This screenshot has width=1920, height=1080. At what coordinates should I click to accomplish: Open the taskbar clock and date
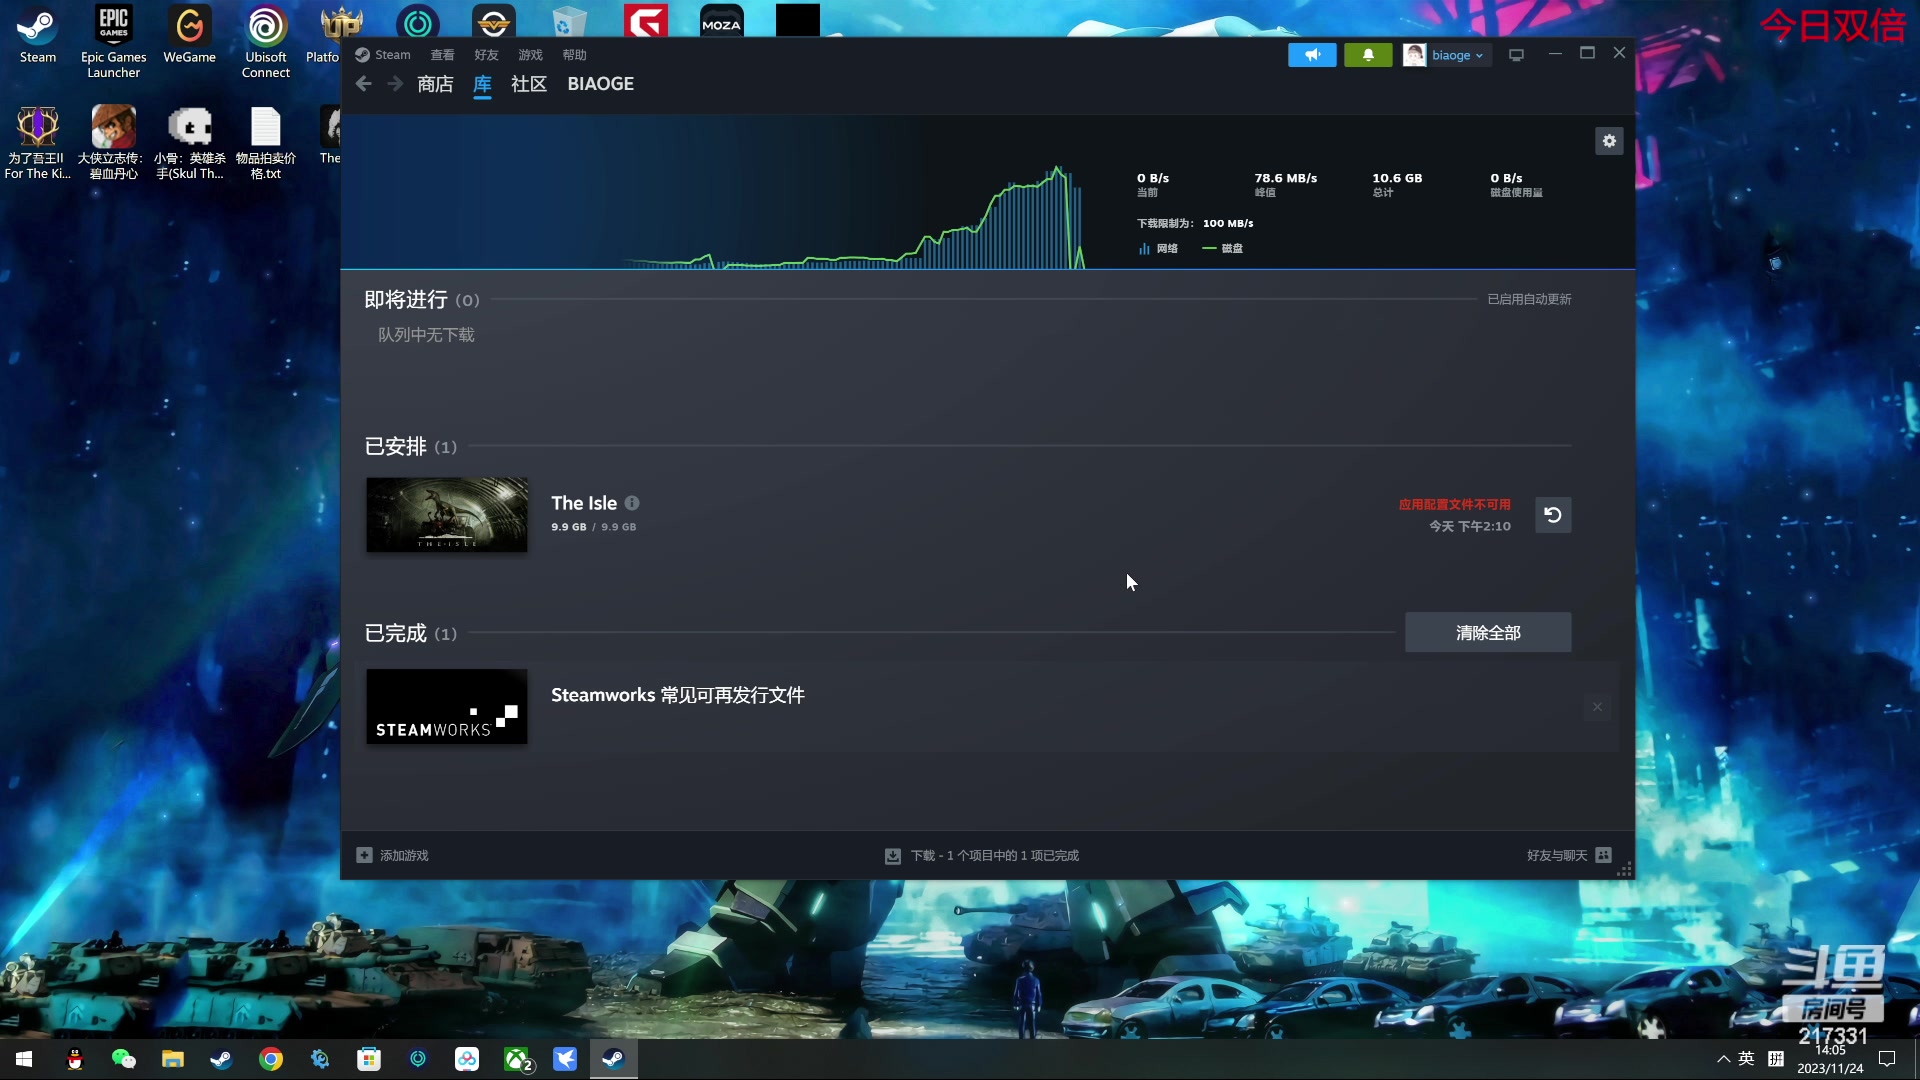click(x=1830, y=1059)
